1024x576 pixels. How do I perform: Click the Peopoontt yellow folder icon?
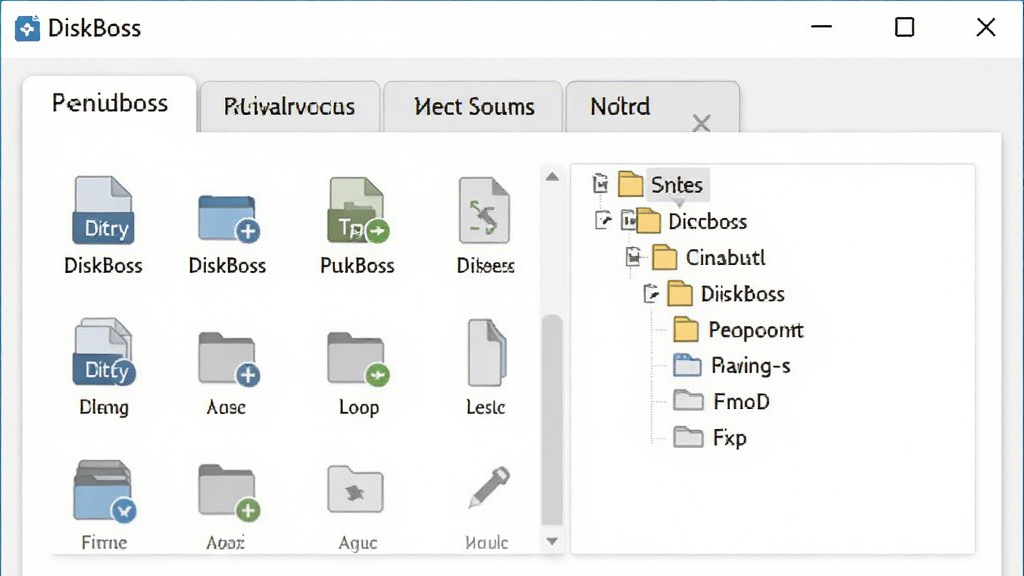(686, 329)
